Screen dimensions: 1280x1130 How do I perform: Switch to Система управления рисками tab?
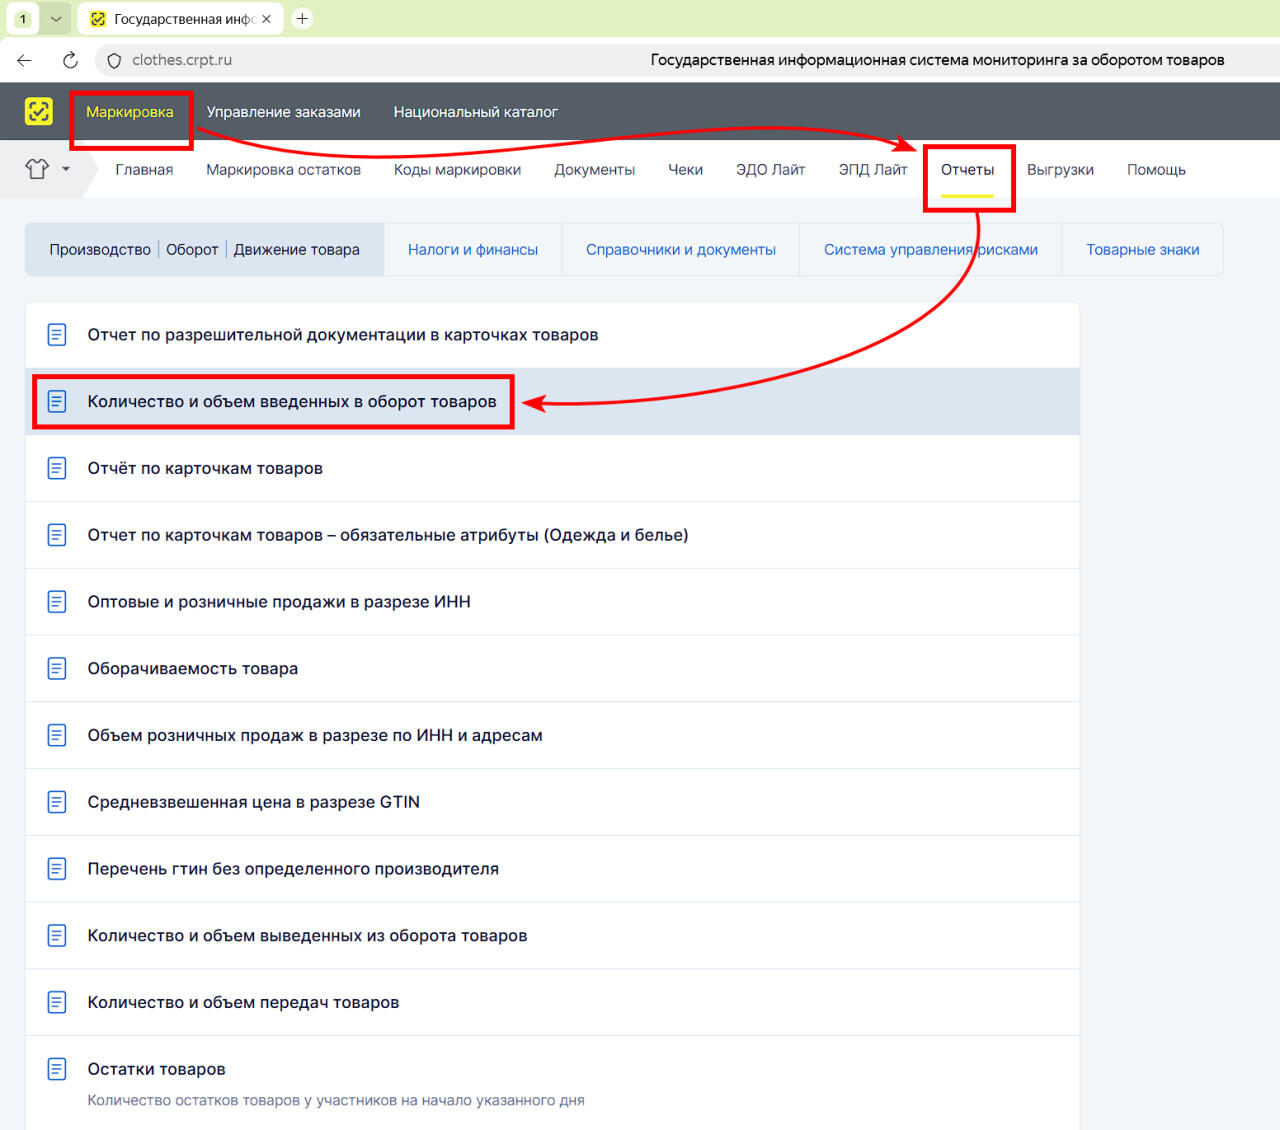click(x=931, y=250)
